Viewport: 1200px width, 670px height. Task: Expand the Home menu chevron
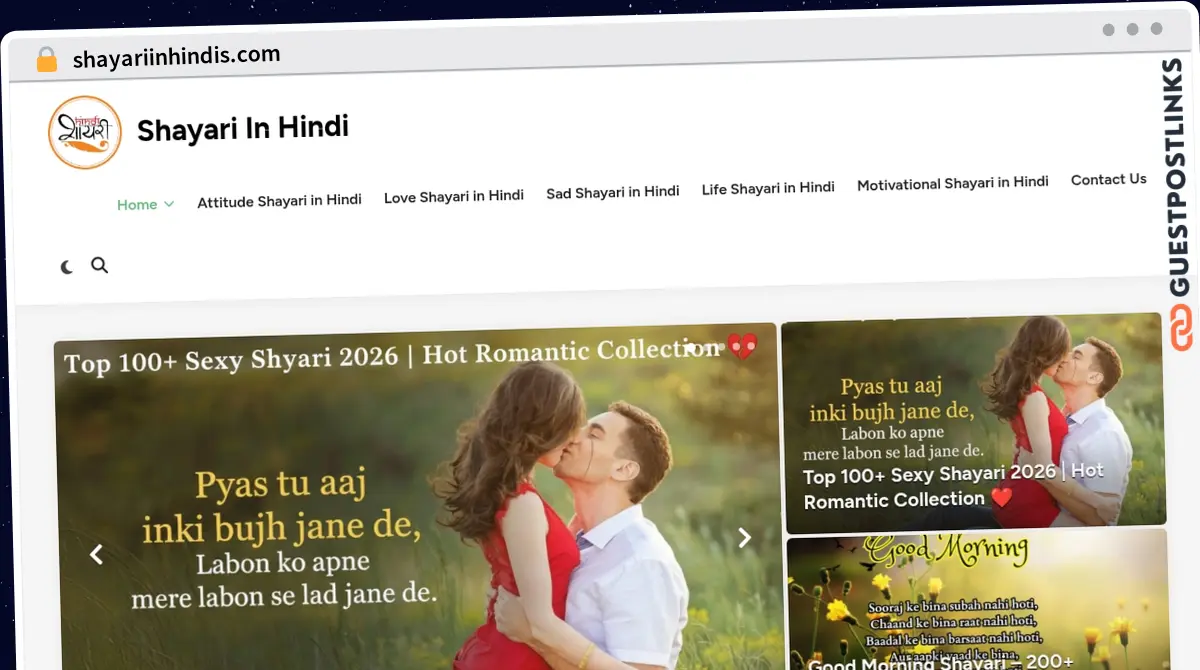coord(169,204)
